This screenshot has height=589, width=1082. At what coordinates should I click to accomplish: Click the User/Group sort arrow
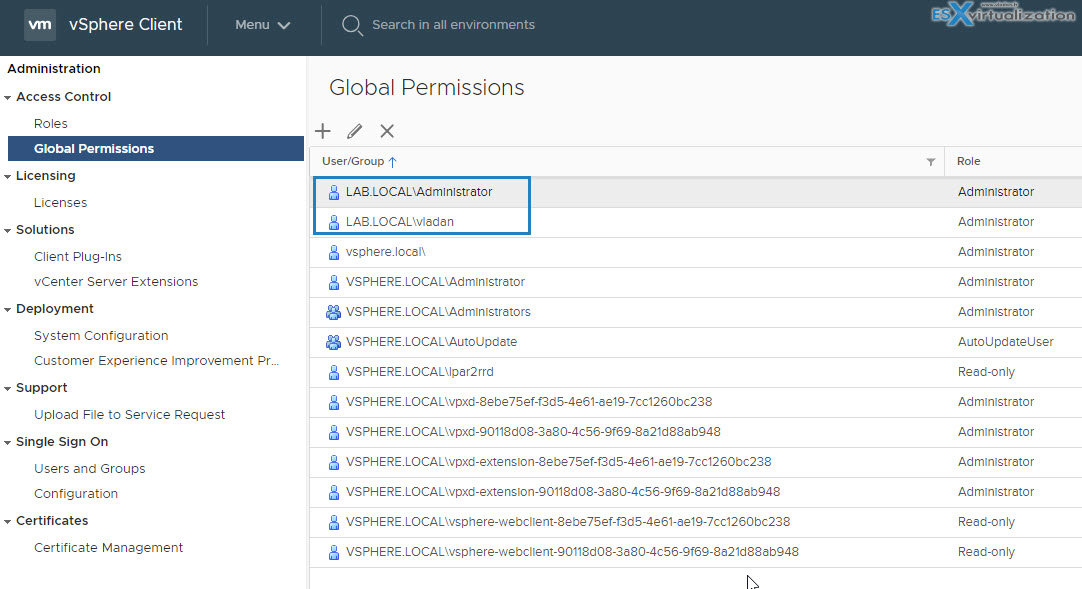coord(393,162)
